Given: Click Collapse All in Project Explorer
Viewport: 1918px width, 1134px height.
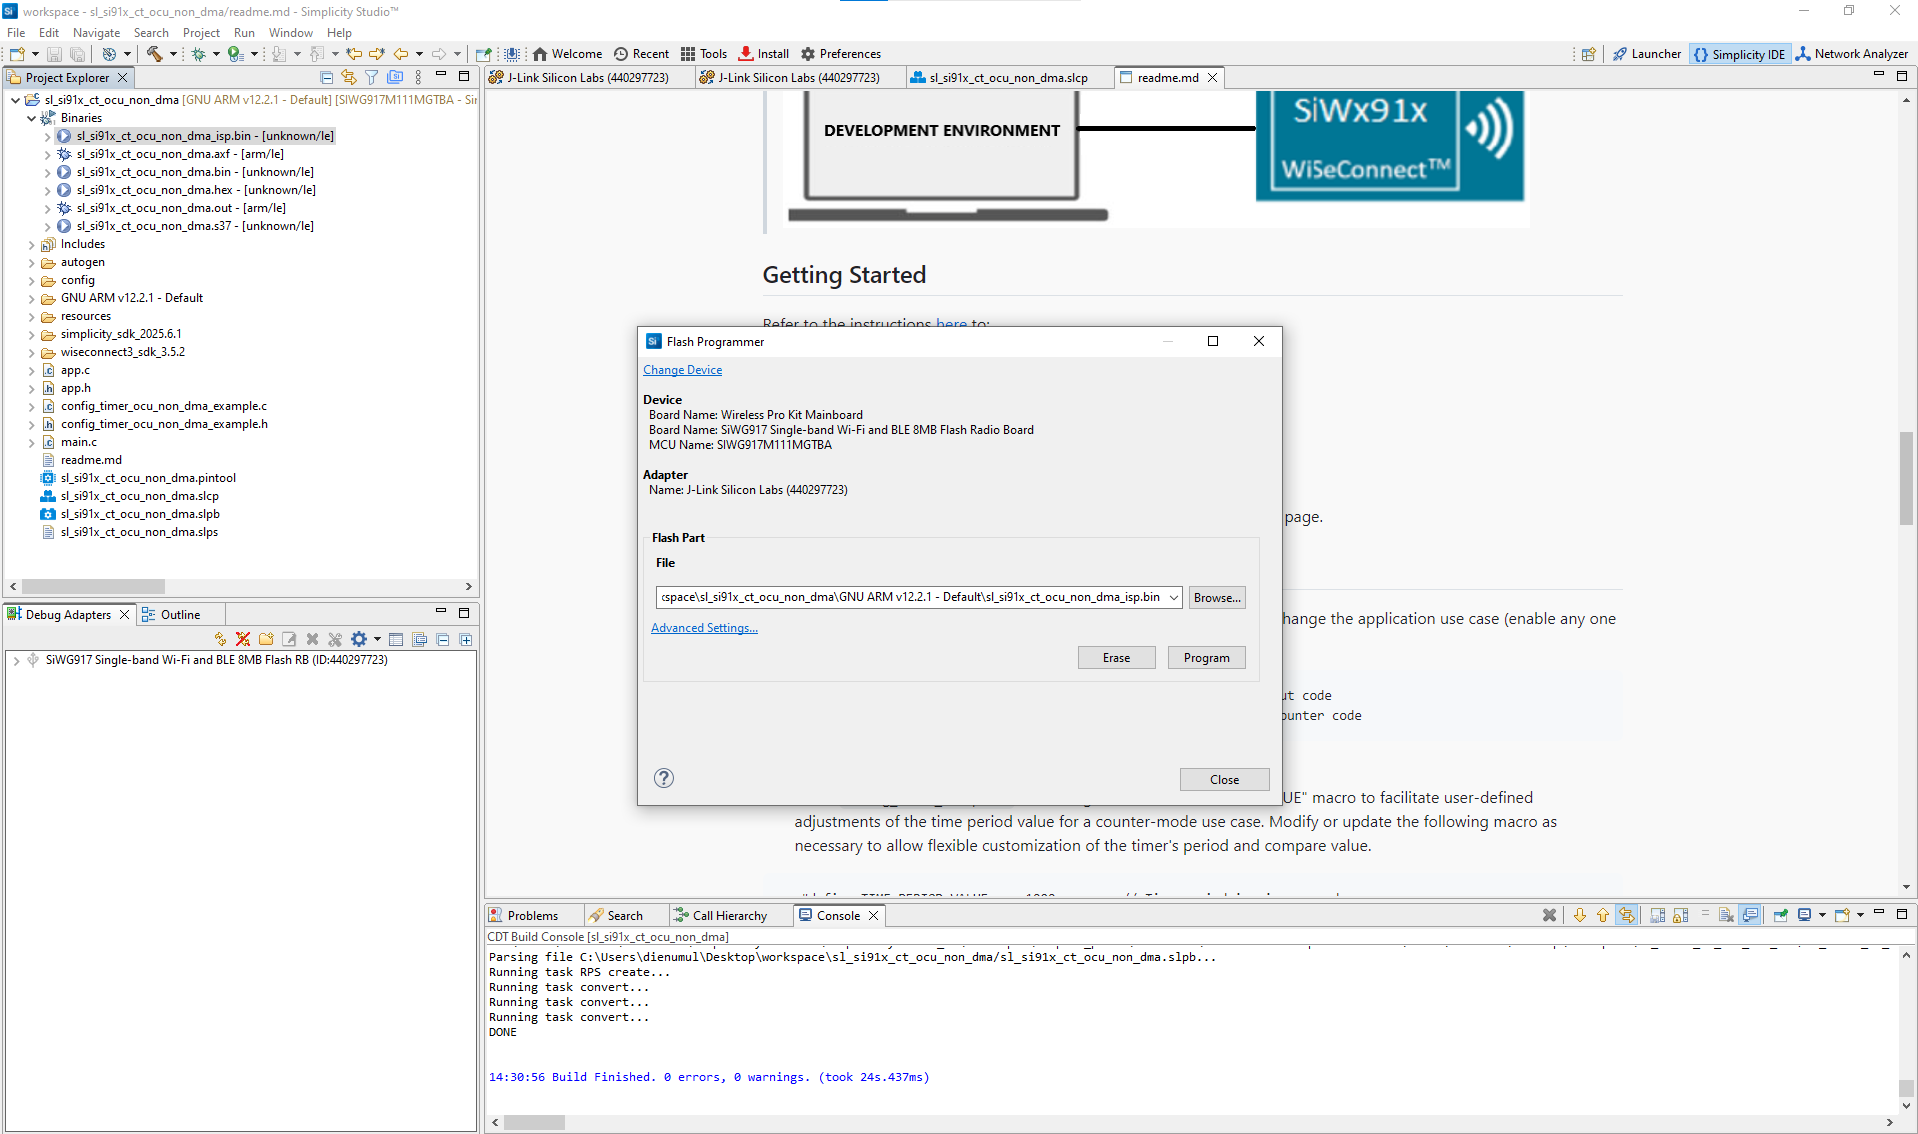Looking at the screenshot, I should click(x=327, y=77).
